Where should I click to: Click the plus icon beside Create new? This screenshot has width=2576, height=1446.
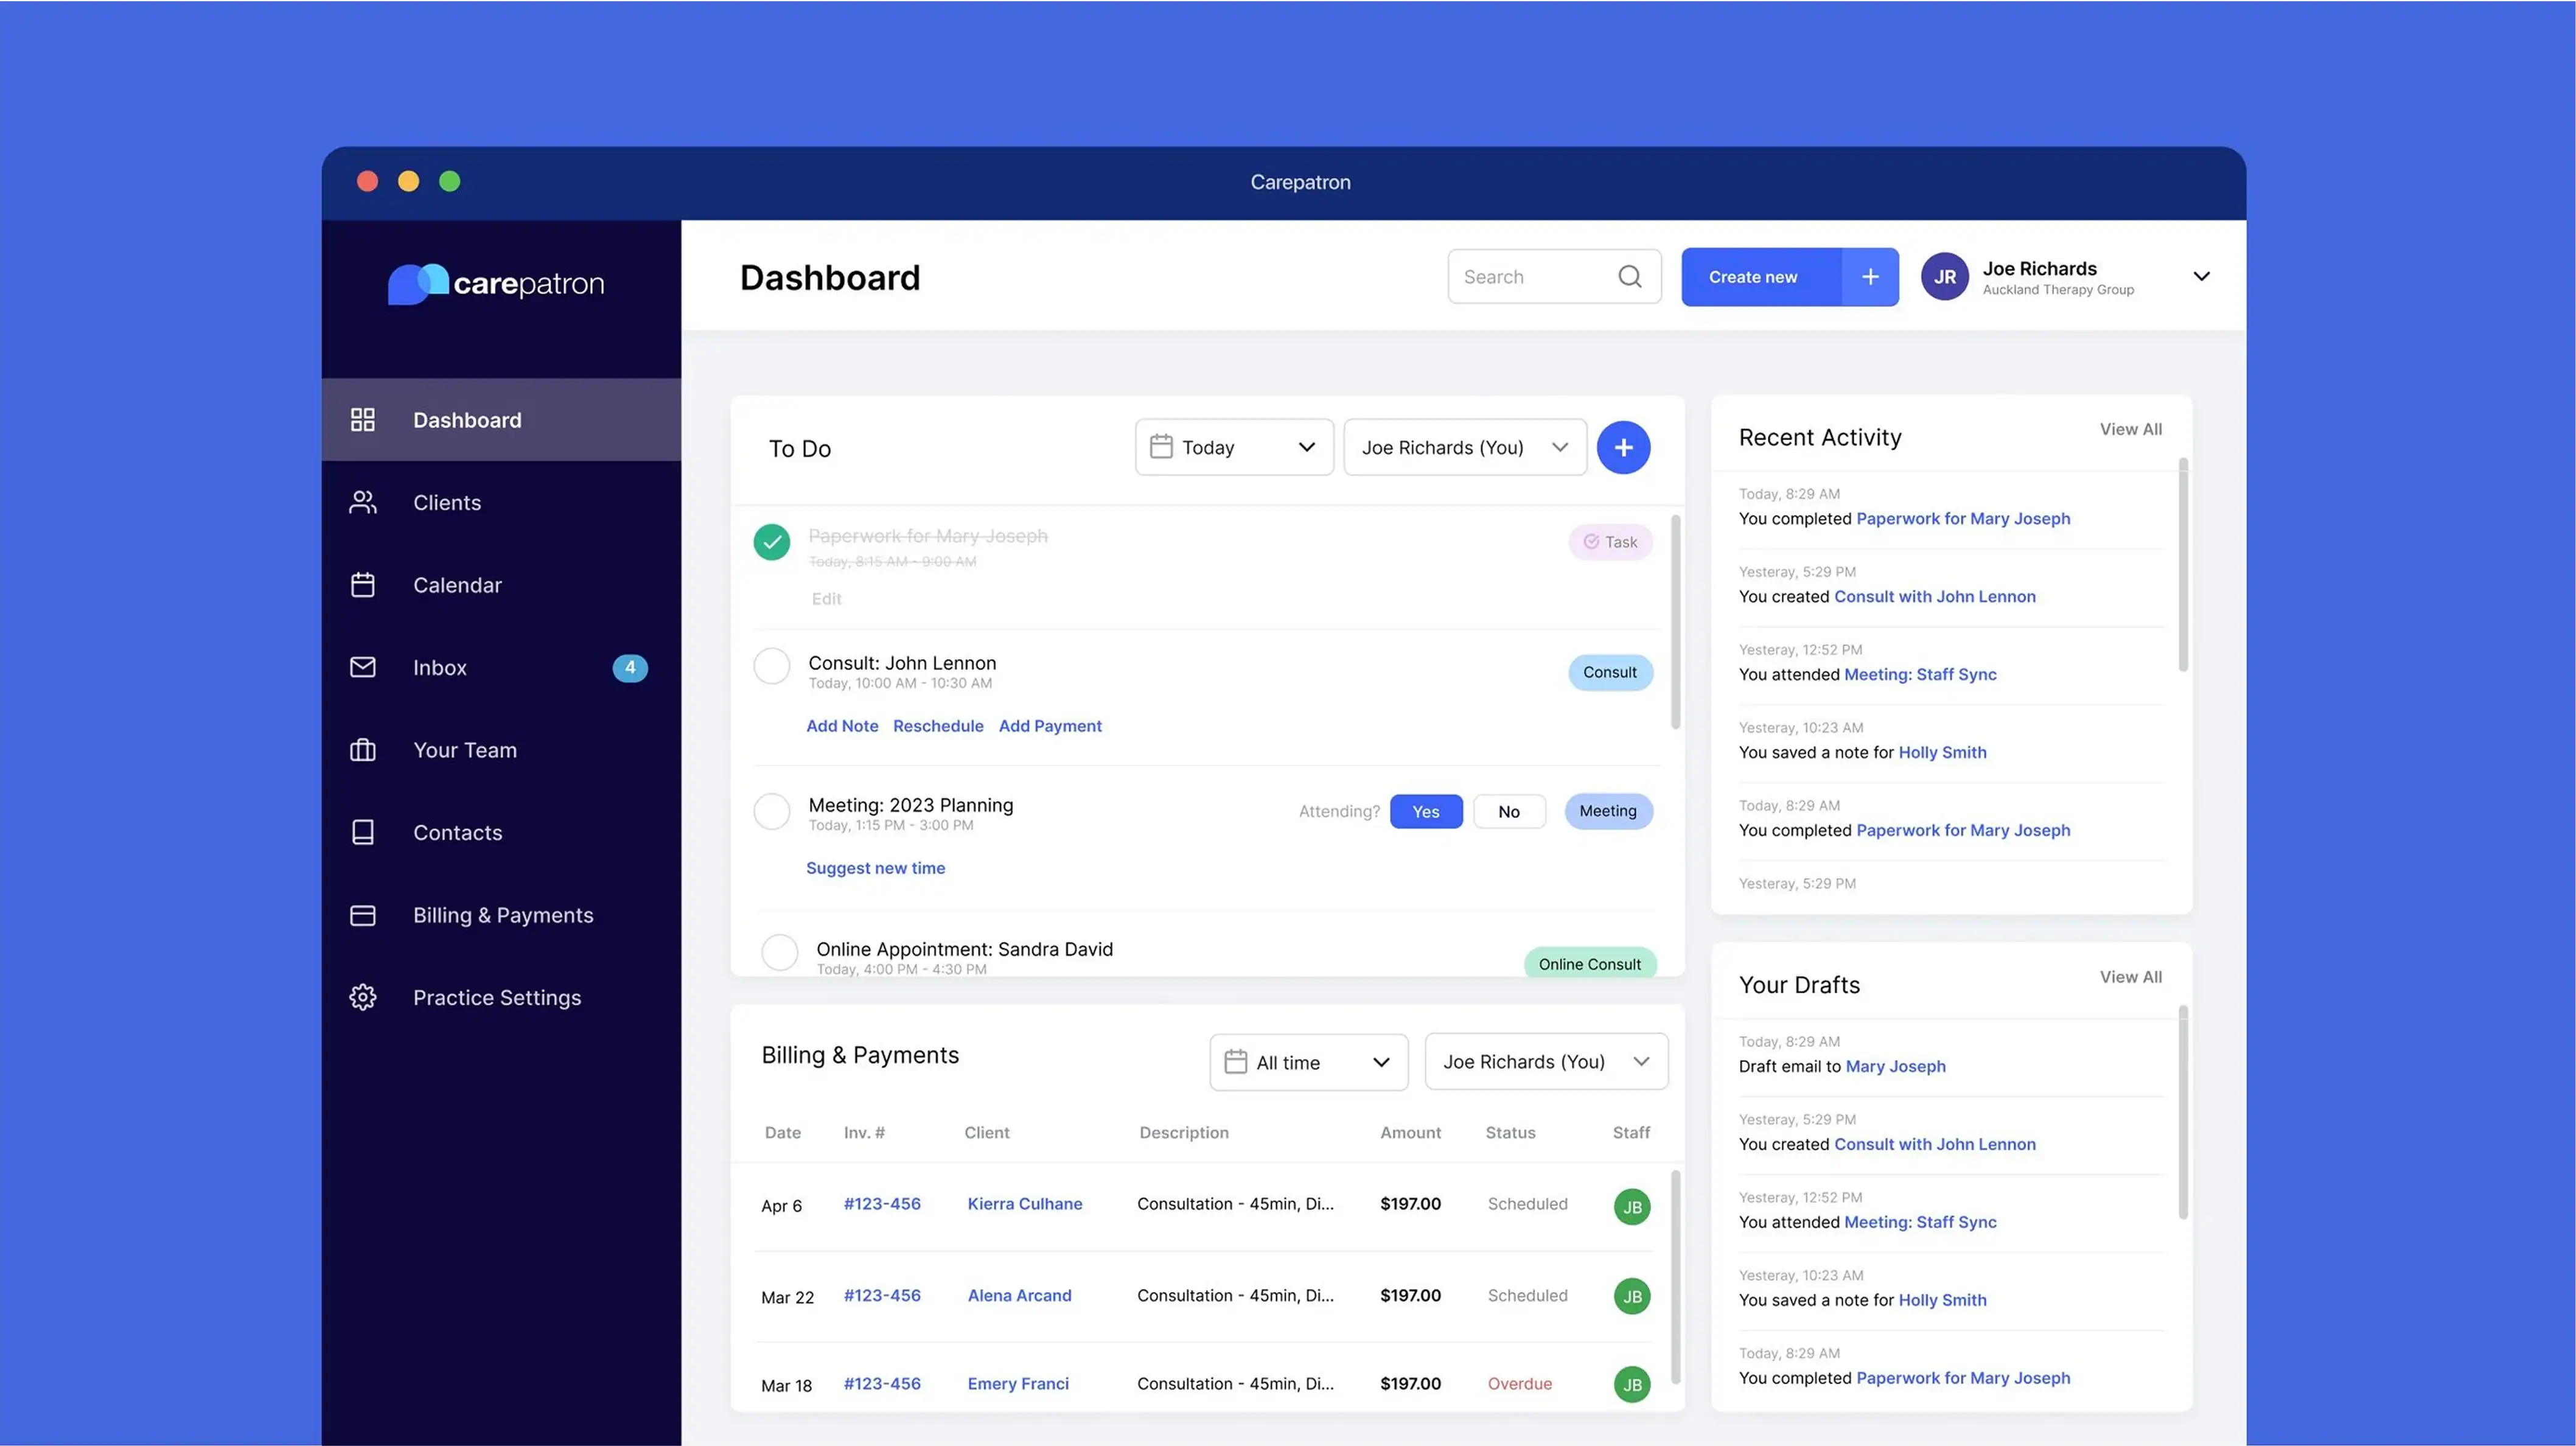1870,277
